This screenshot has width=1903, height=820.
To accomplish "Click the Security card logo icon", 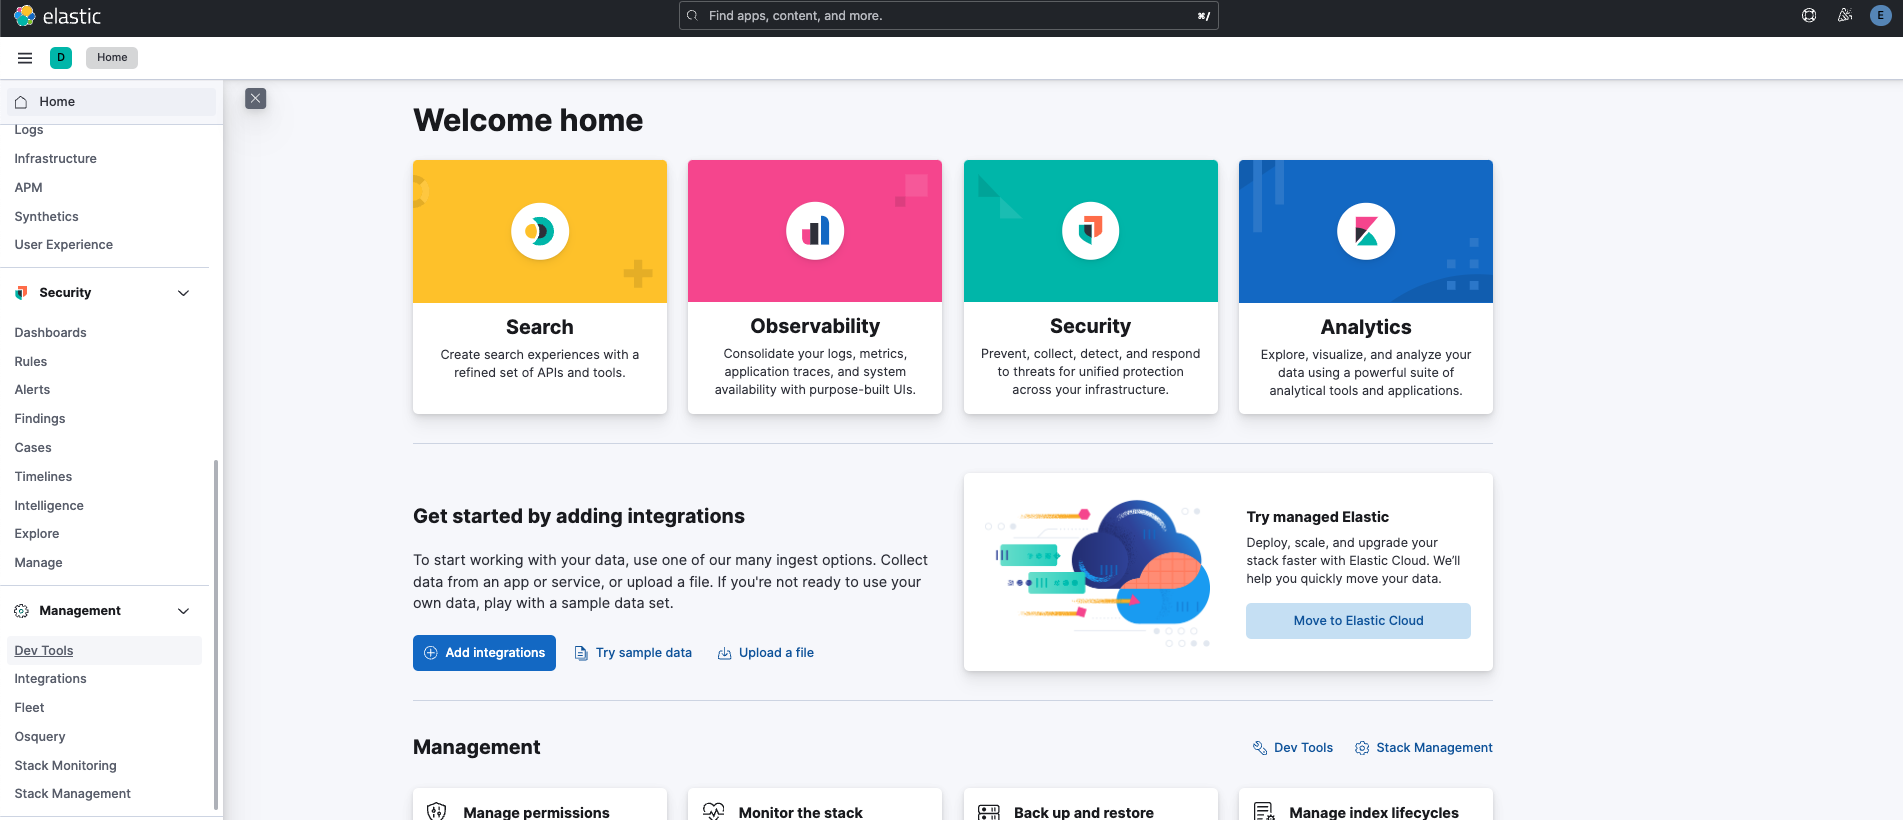I will [x=1090, y=231].
